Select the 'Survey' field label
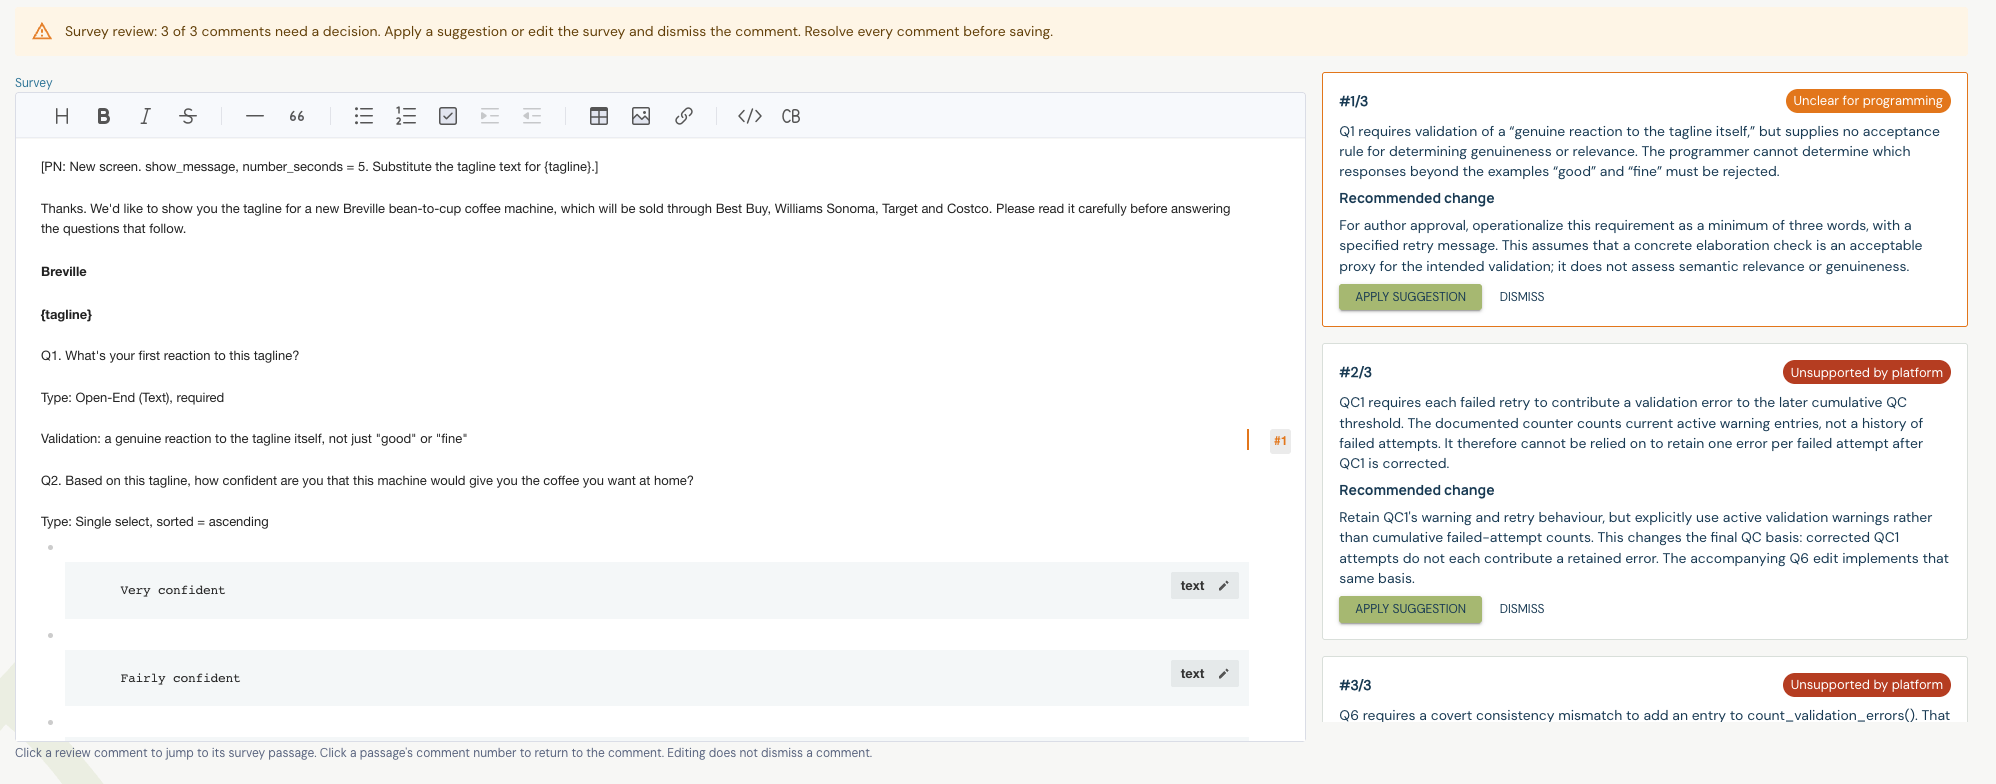This screenshot has height=784, width=1996. click(x=34, y=83)
